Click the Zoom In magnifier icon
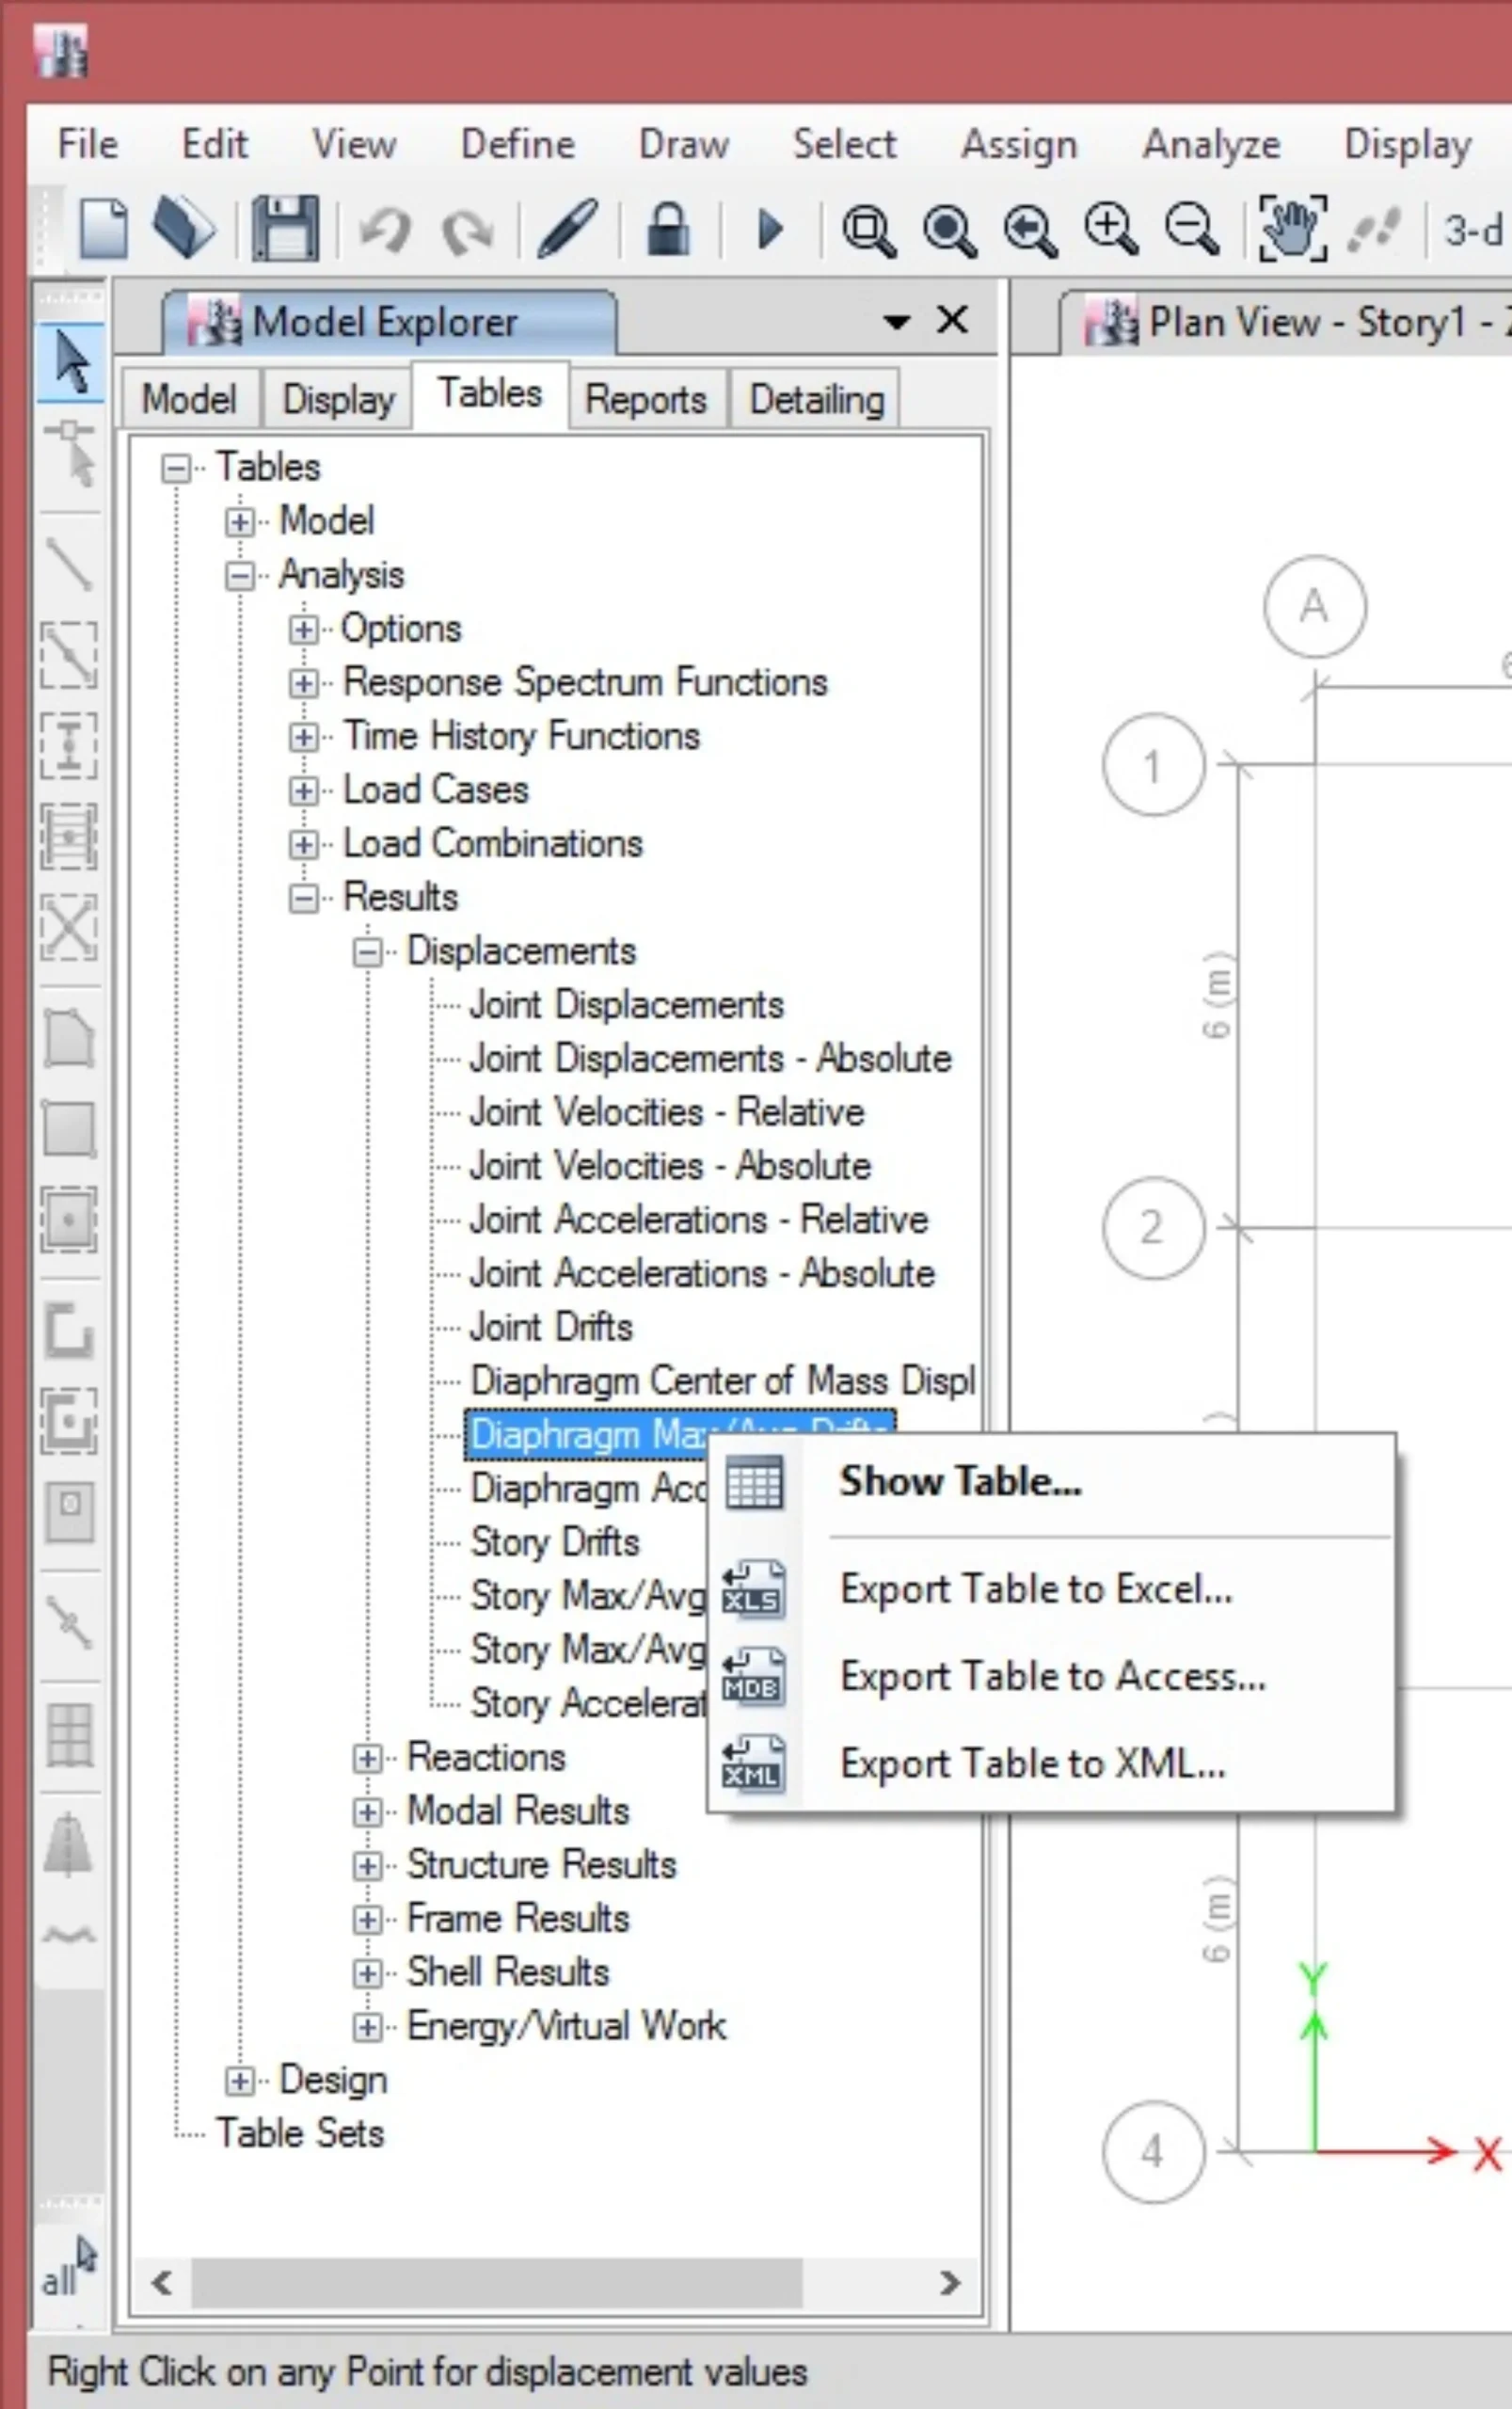 1111,229
